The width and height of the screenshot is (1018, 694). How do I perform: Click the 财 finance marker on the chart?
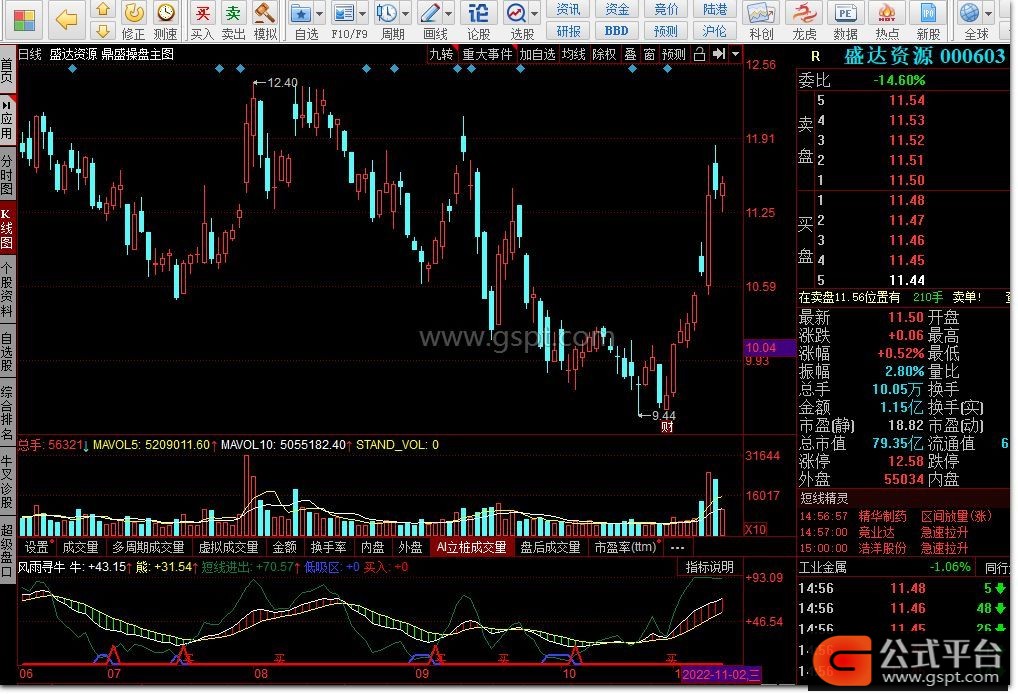click(x=667, y=427)
